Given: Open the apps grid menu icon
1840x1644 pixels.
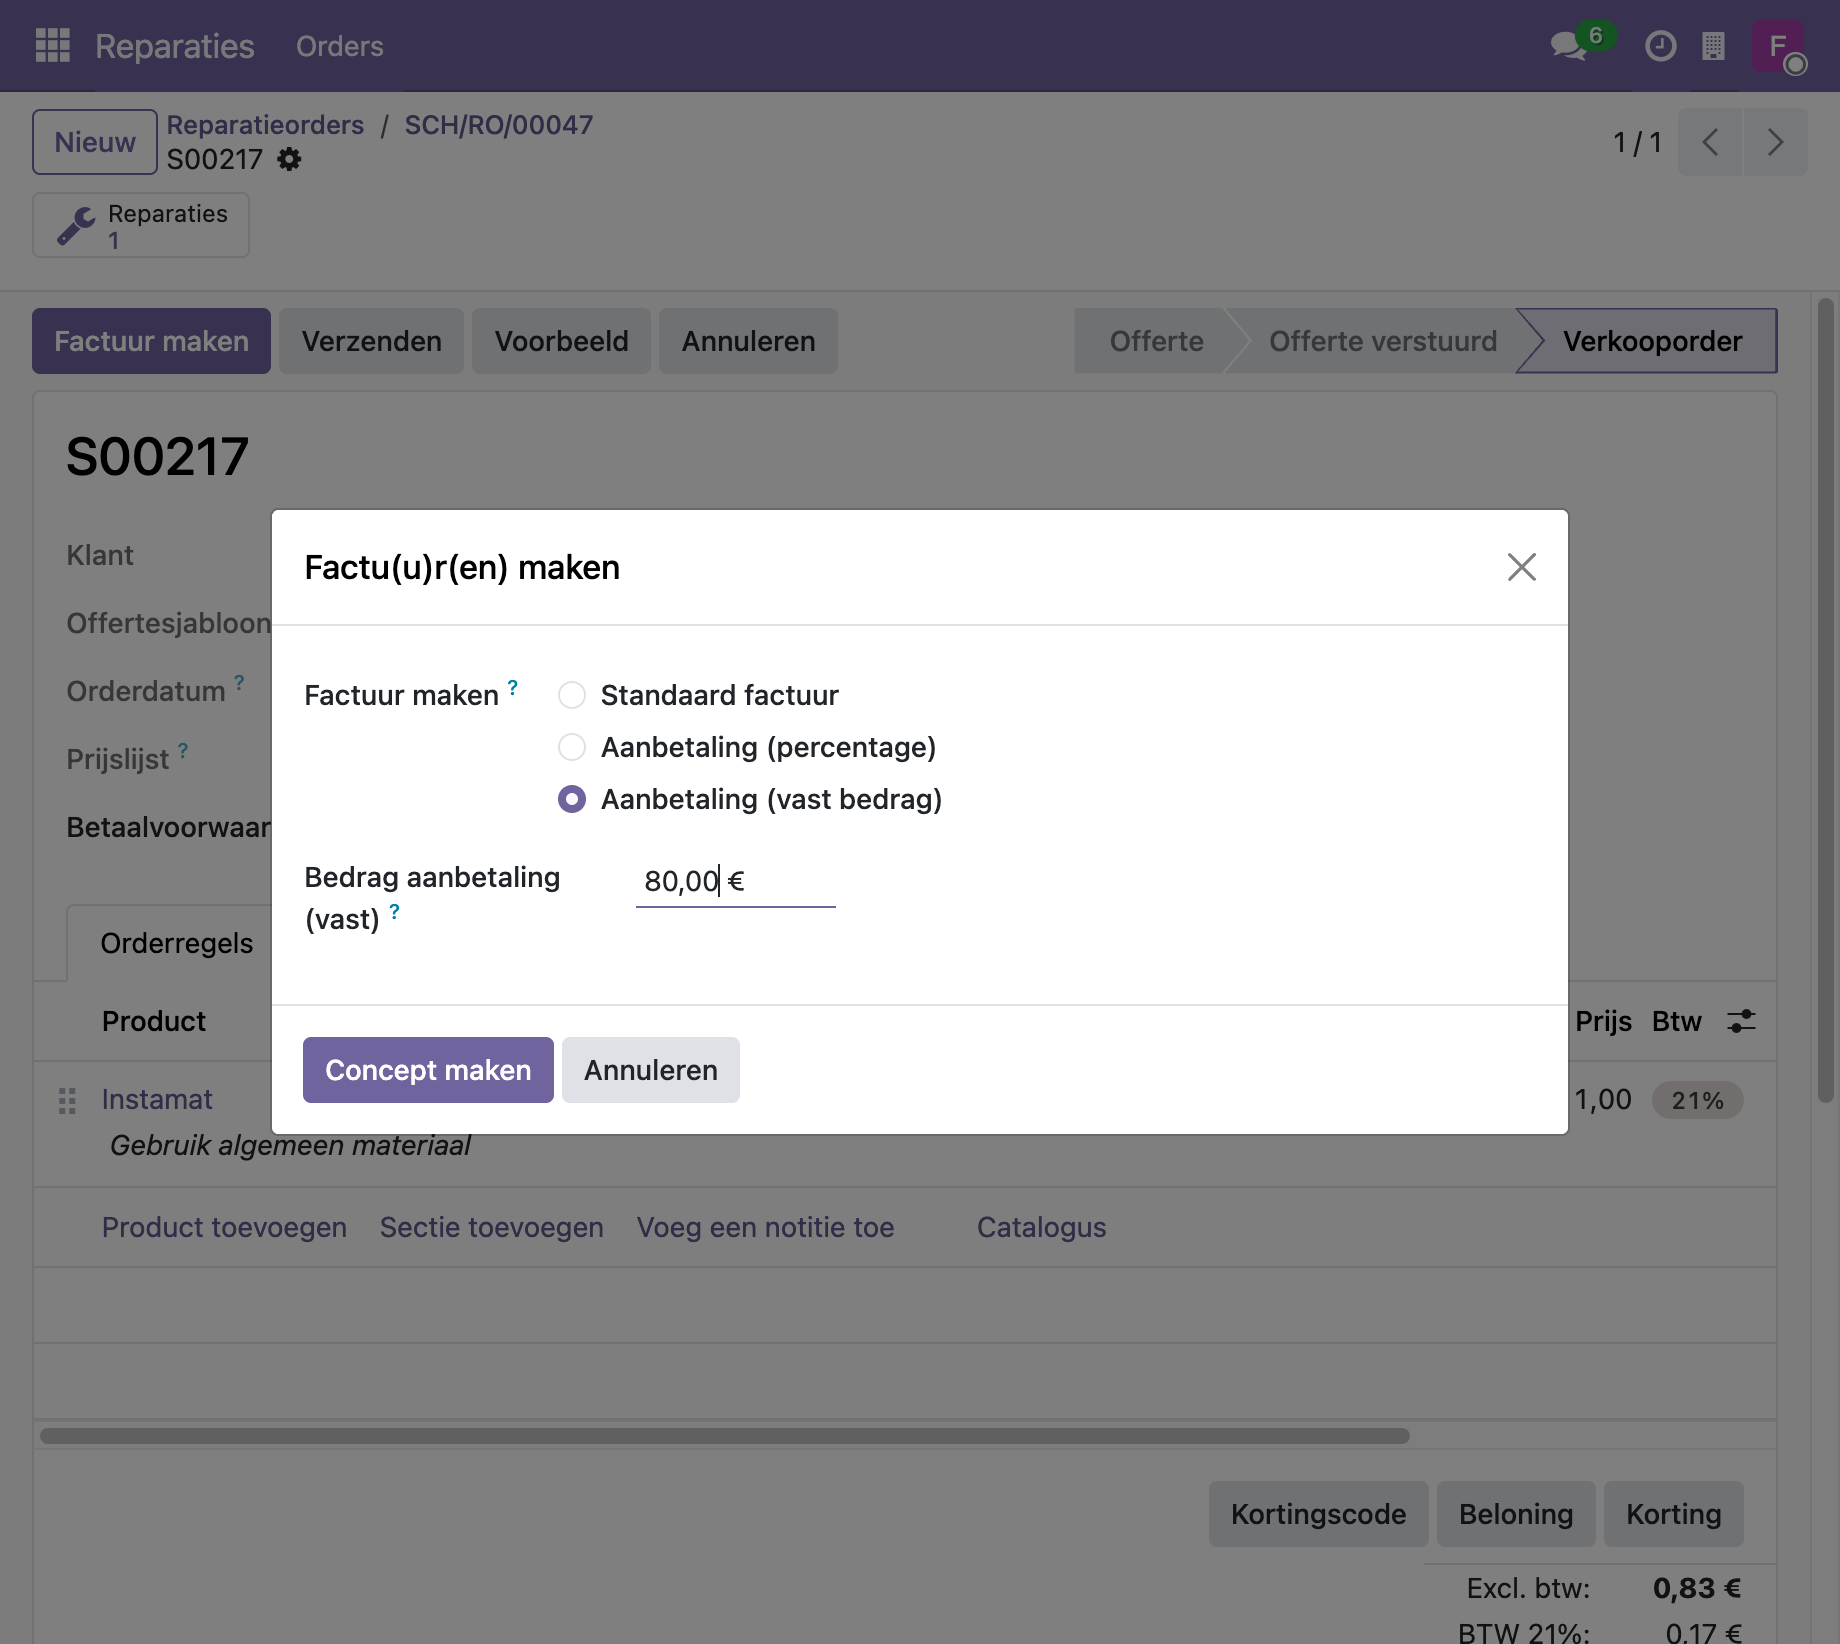Looking at the screenshot, I should [x=52, y=45].
